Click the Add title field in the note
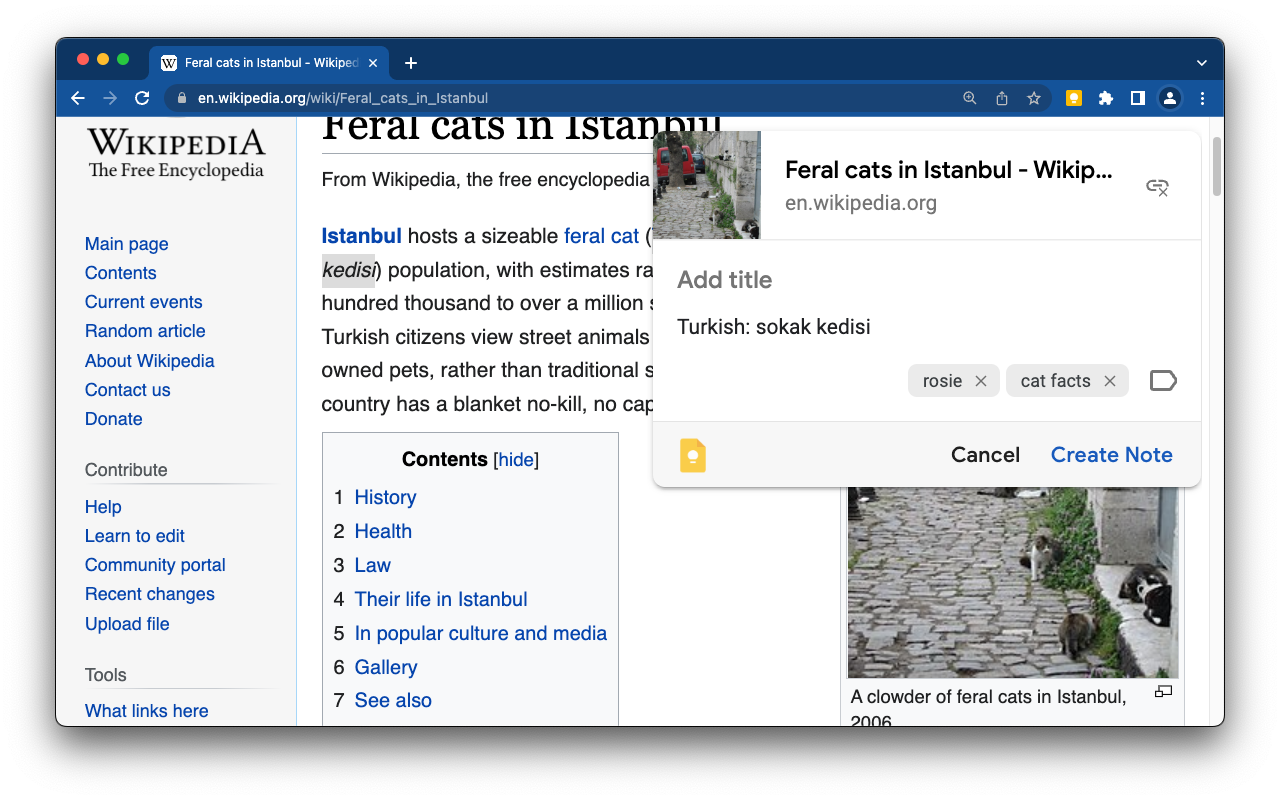The image size is (1280, 800). point(724,280)
